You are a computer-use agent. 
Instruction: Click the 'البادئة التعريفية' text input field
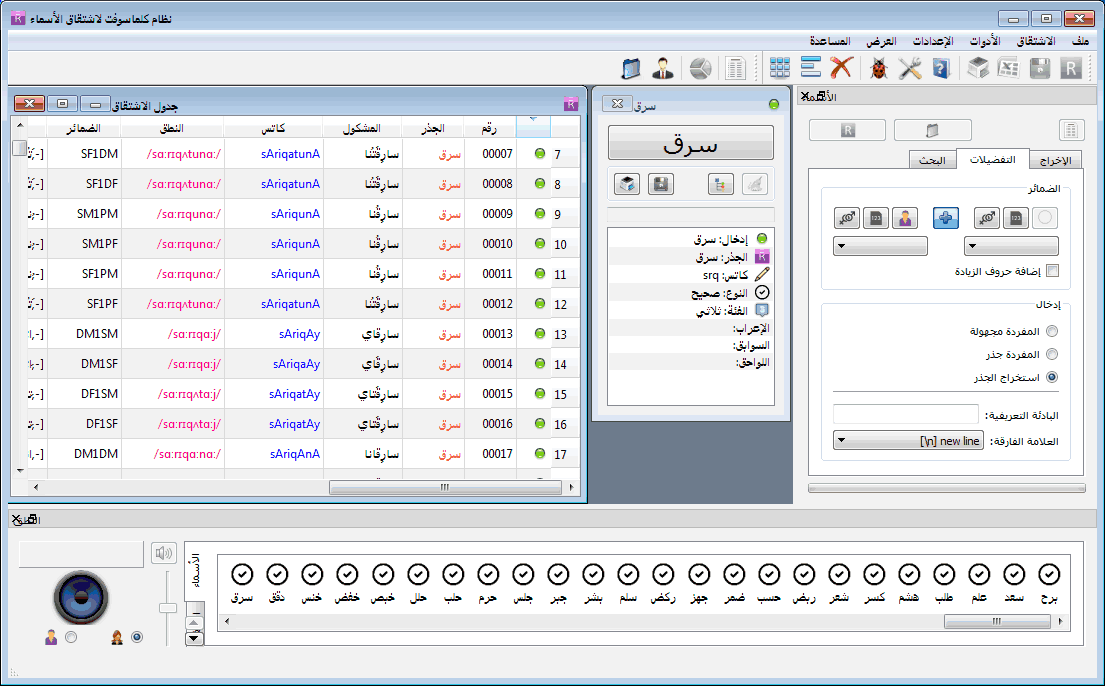(x=905, y=414)
